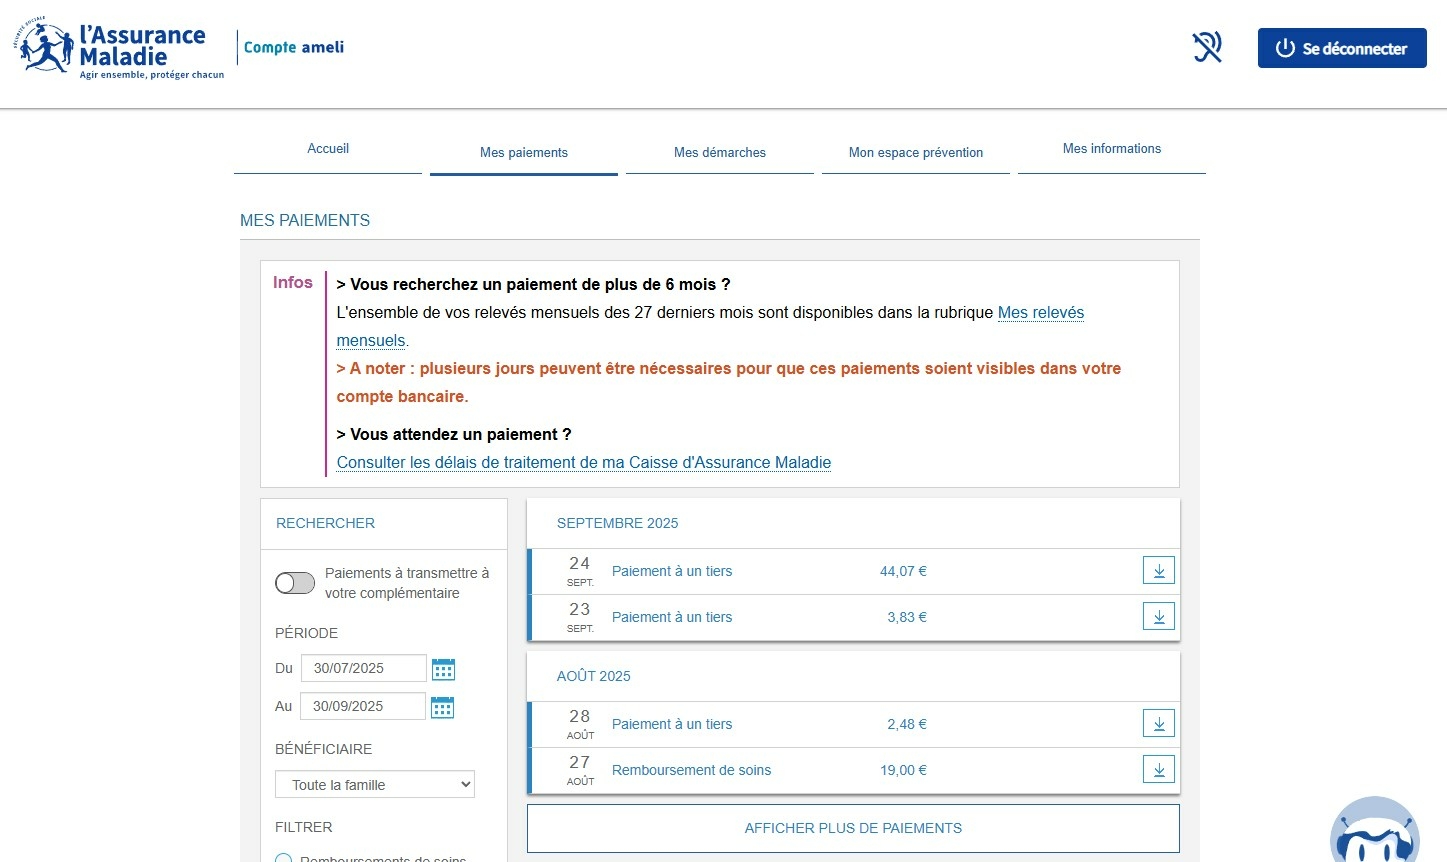
Task: Open the Bénéficiaire 'Toute la famille' dropdown
Action: [x=375, y=785]
